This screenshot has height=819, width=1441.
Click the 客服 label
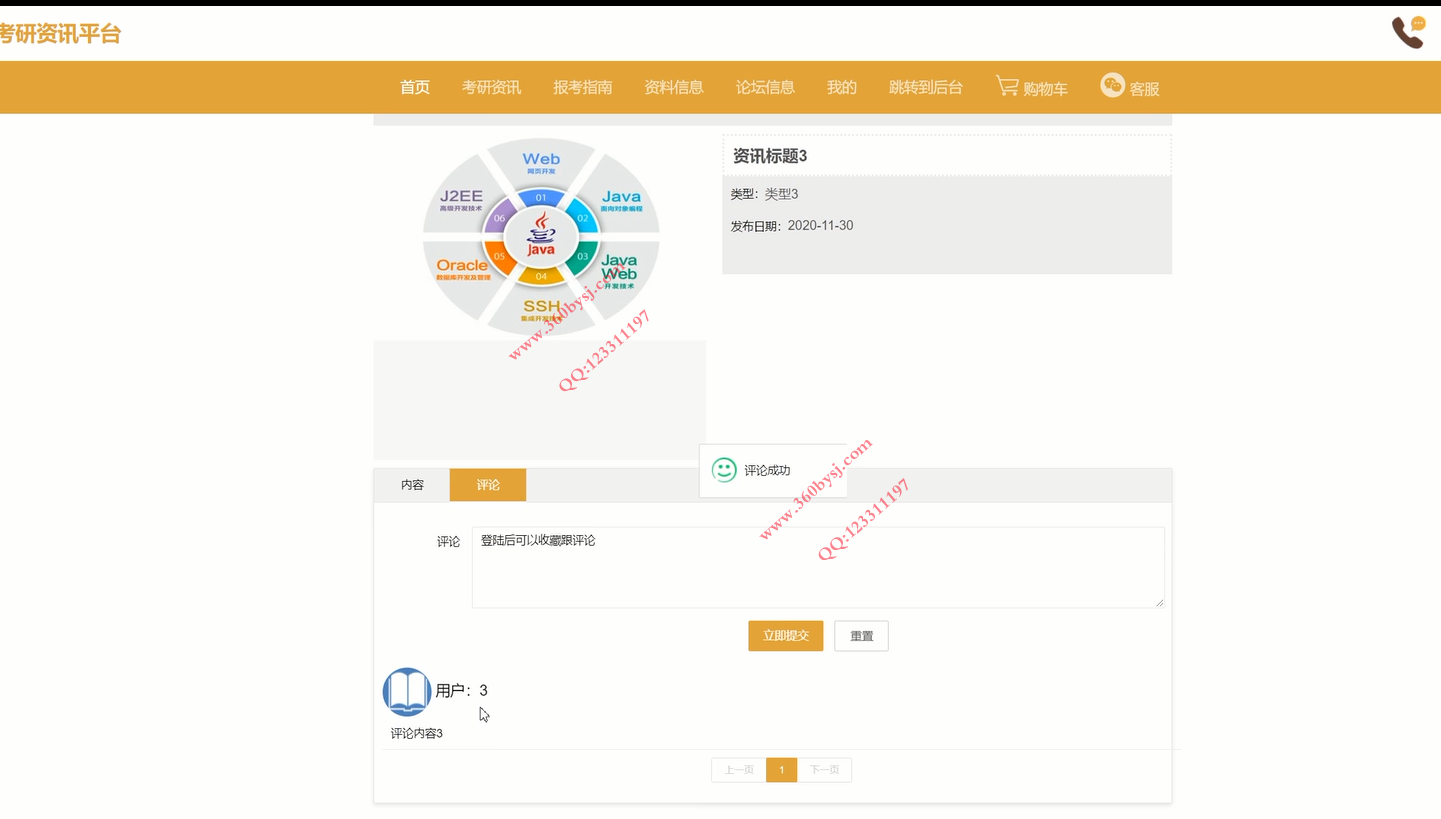point(1144,89)
